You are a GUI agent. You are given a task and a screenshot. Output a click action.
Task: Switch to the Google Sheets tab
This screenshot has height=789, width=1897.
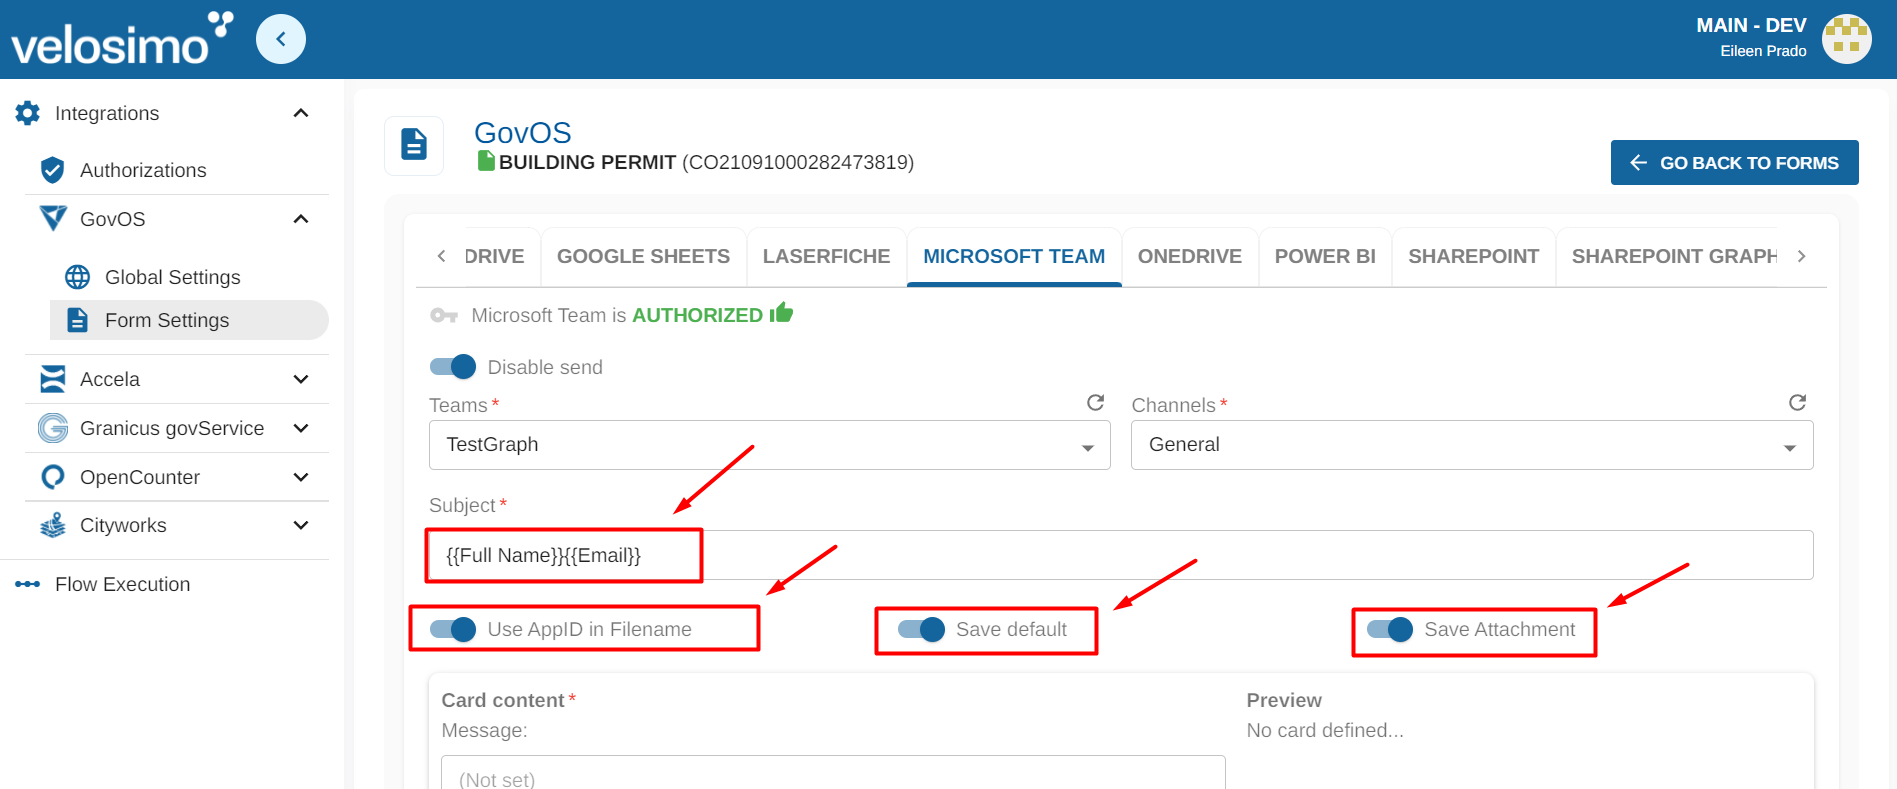pyautogui.click(x=643, y=256)
